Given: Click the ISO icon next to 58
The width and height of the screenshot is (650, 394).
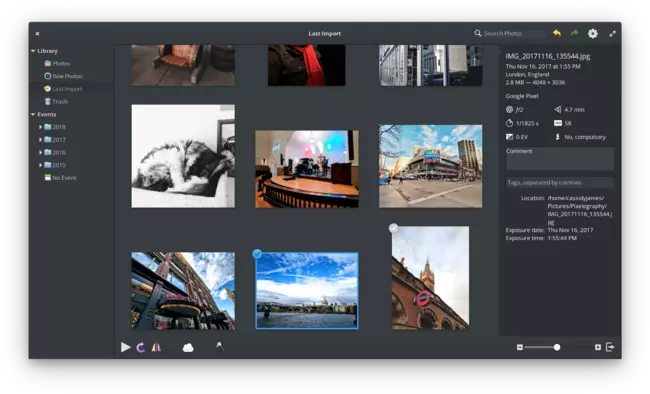Looking at the screenshot, I should click(558, 123).
